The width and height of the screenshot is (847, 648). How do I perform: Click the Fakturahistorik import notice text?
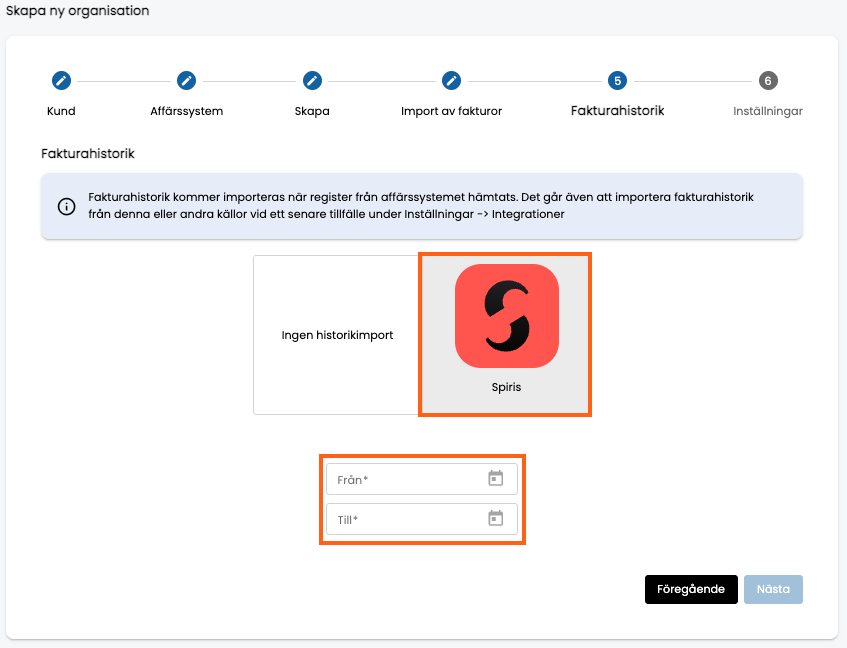421,206
